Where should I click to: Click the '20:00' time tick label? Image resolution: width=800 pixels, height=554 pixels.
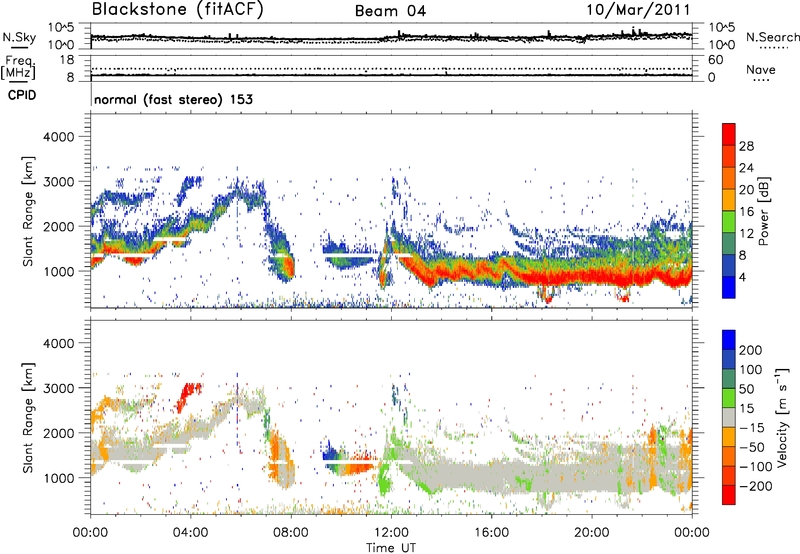tap(592, 533)
